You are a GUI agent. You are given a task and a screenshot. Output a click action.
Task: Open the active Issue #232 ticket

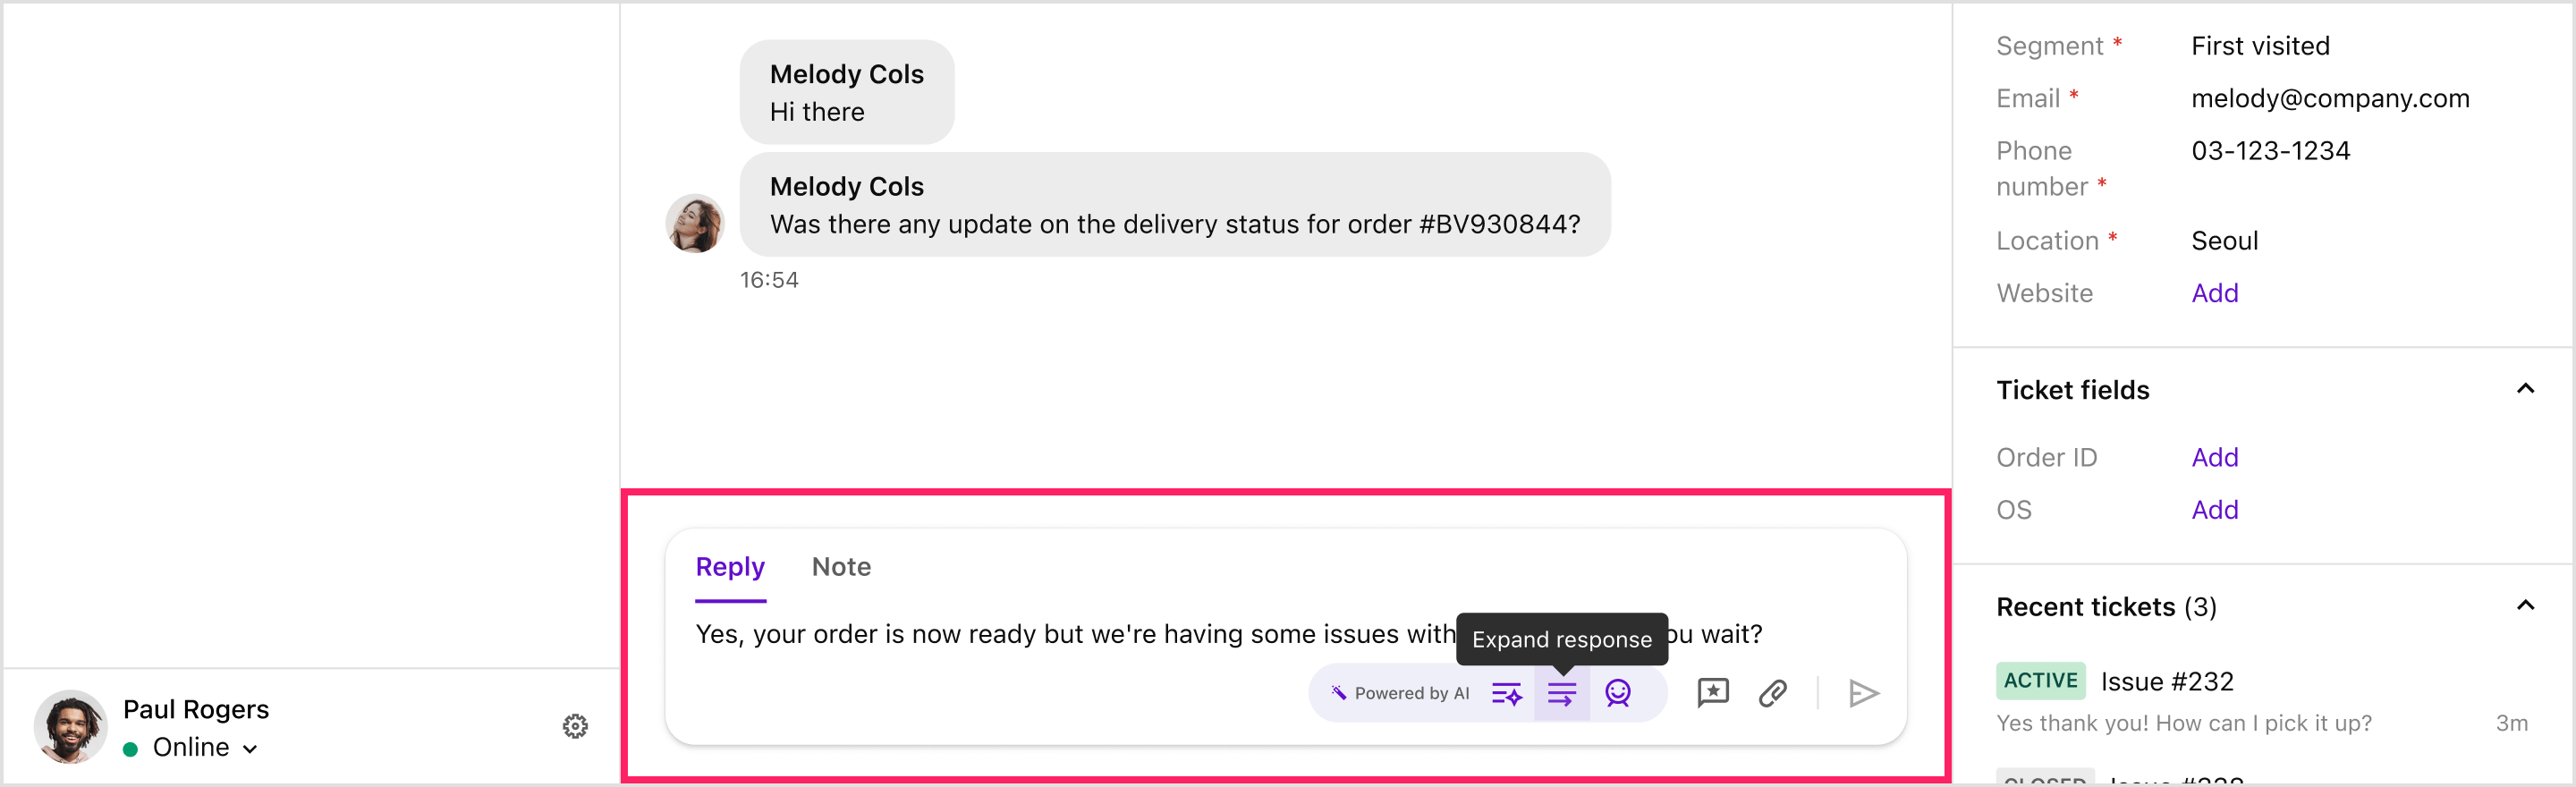2166,682
